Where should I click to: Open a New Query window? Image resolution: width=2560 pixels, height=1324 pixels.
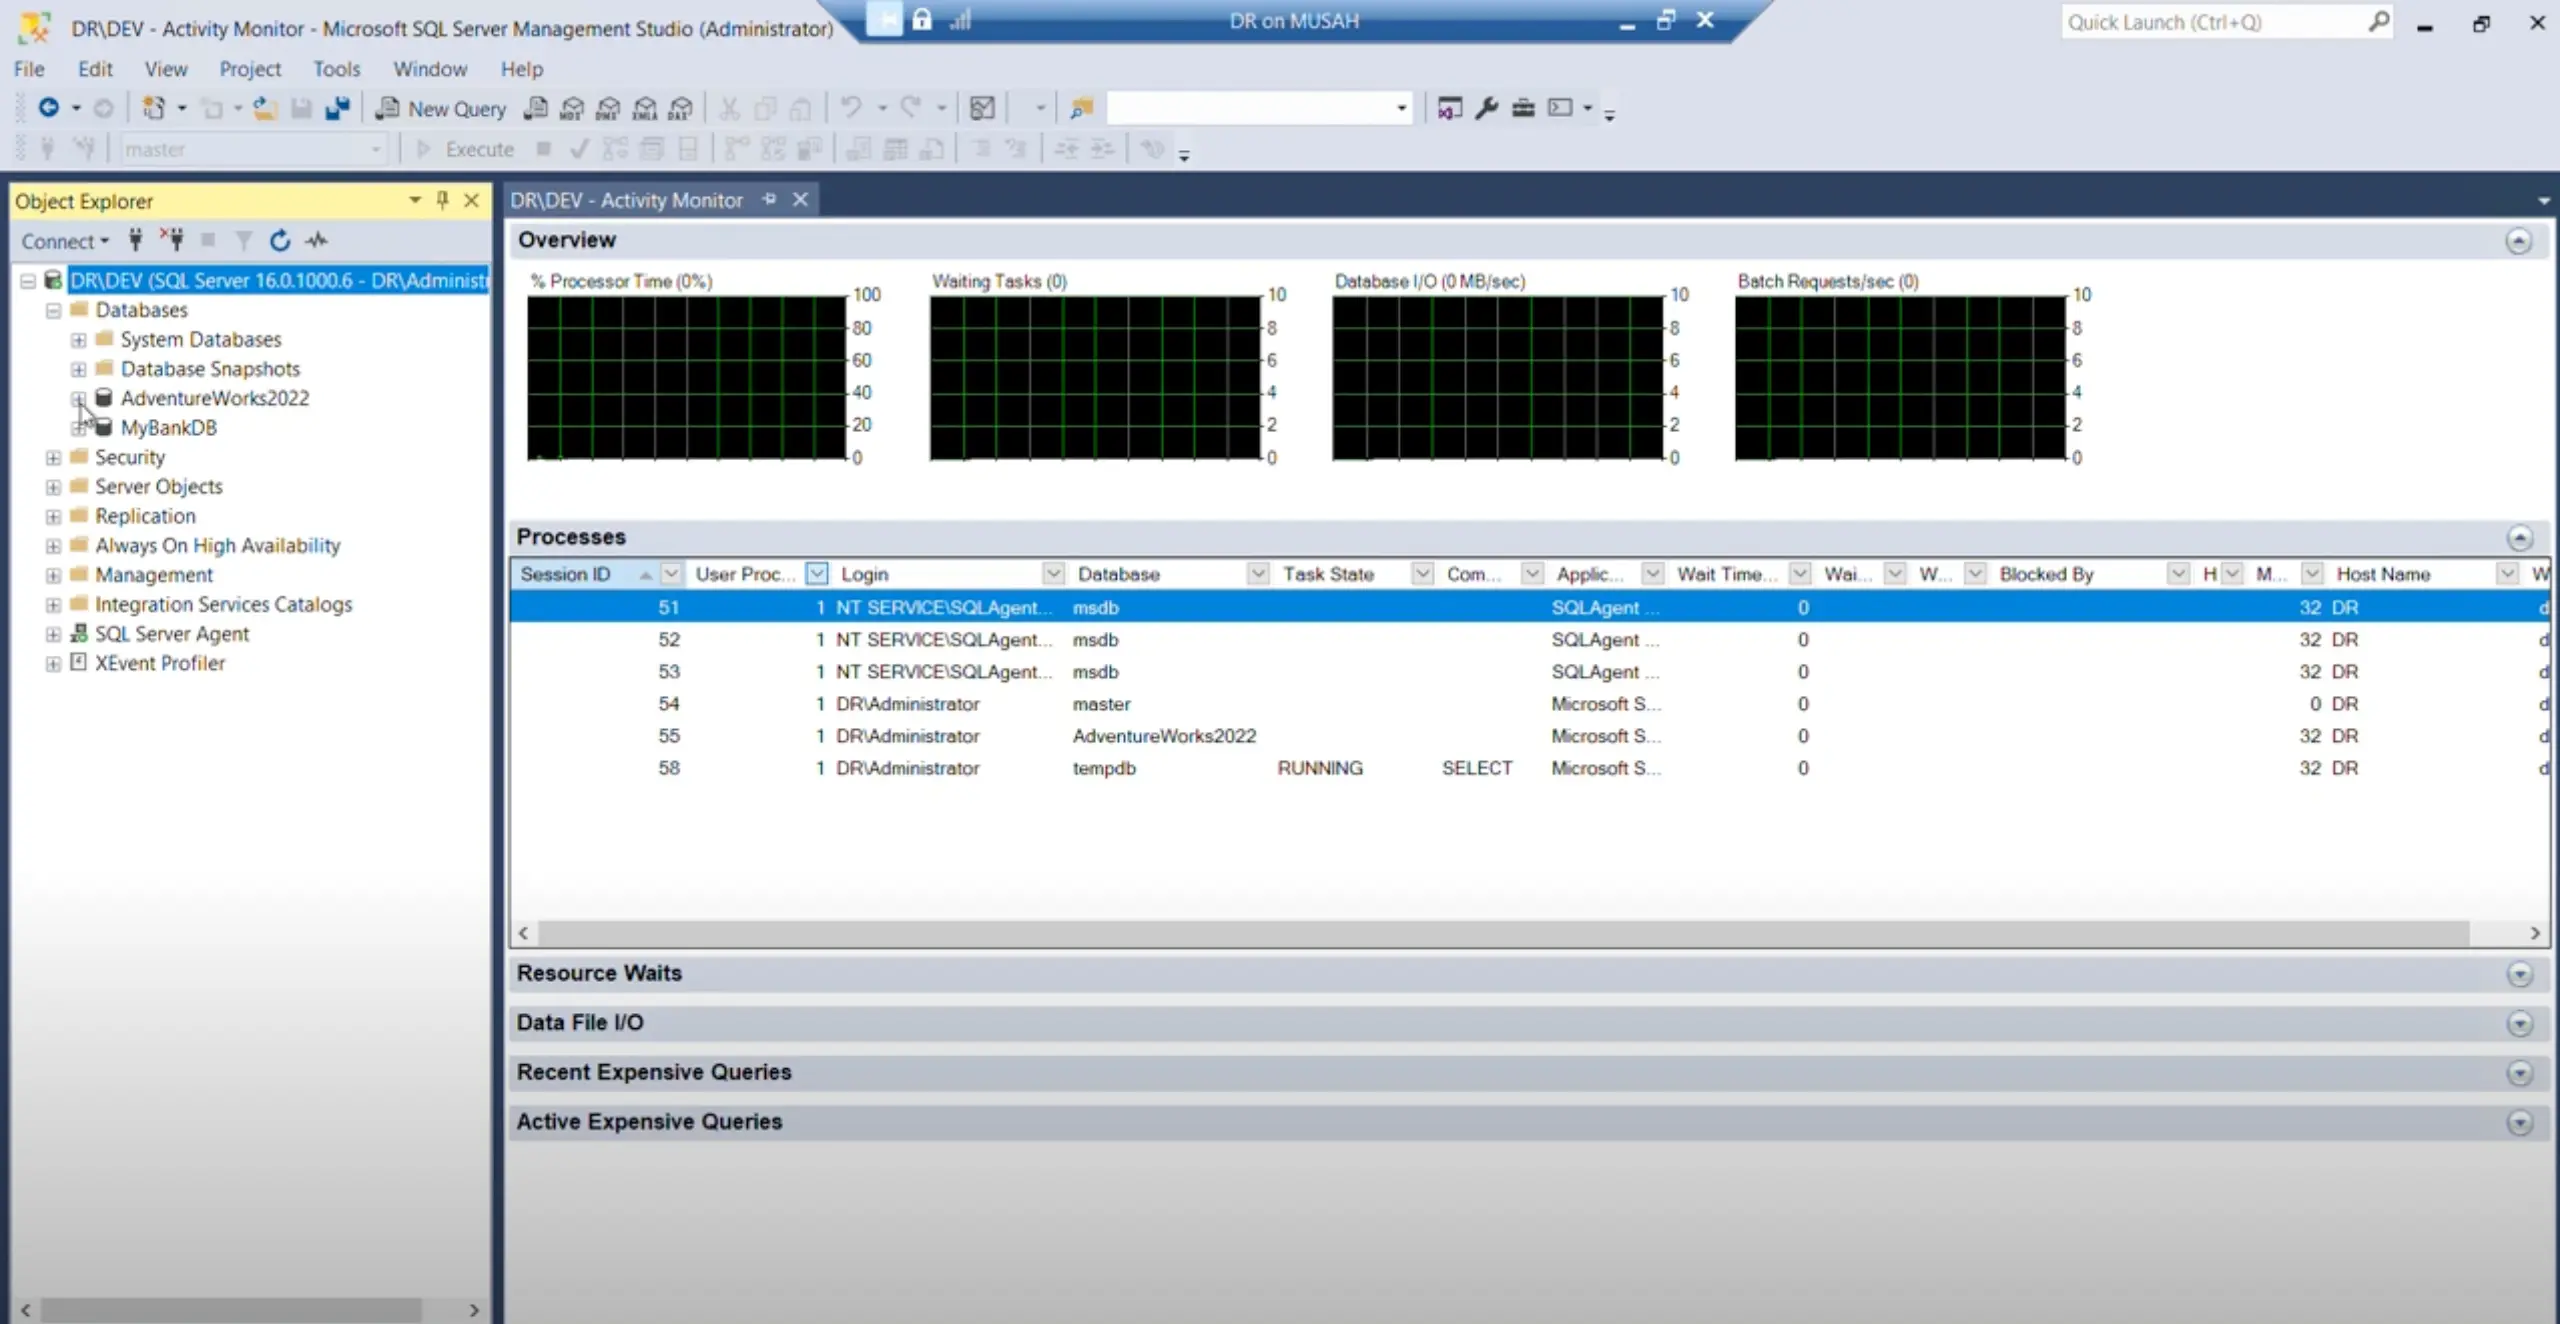pos(440,108)
